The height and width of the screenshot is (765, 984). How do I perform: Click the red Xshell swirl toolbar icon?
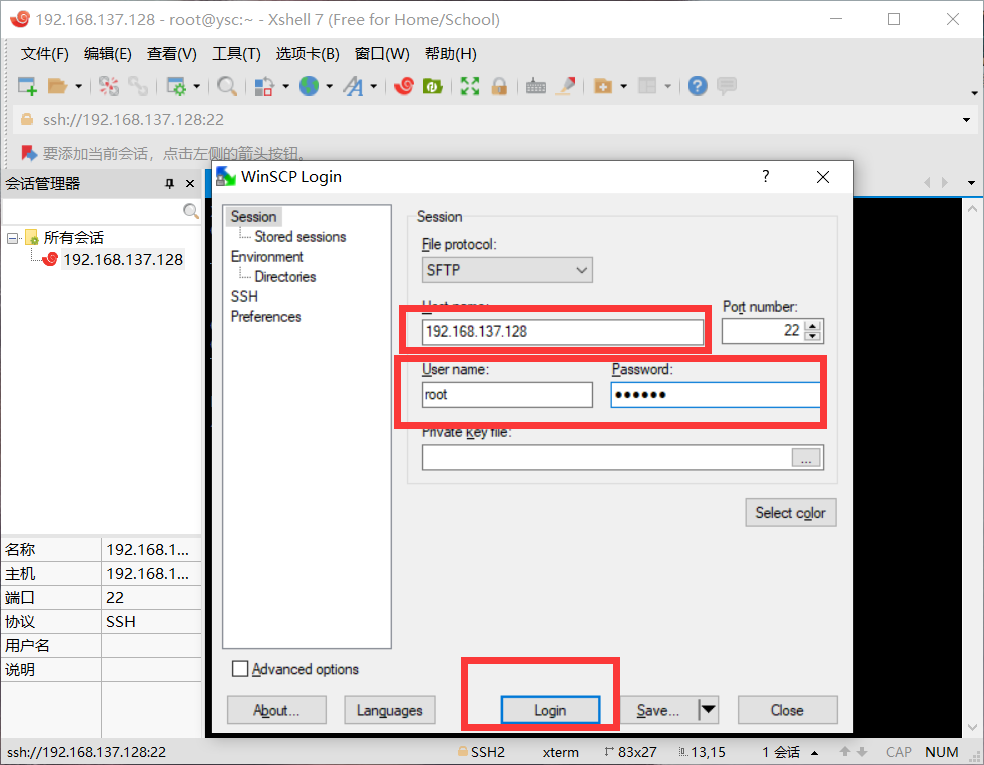pyautogui.click(x=404, y=86)
